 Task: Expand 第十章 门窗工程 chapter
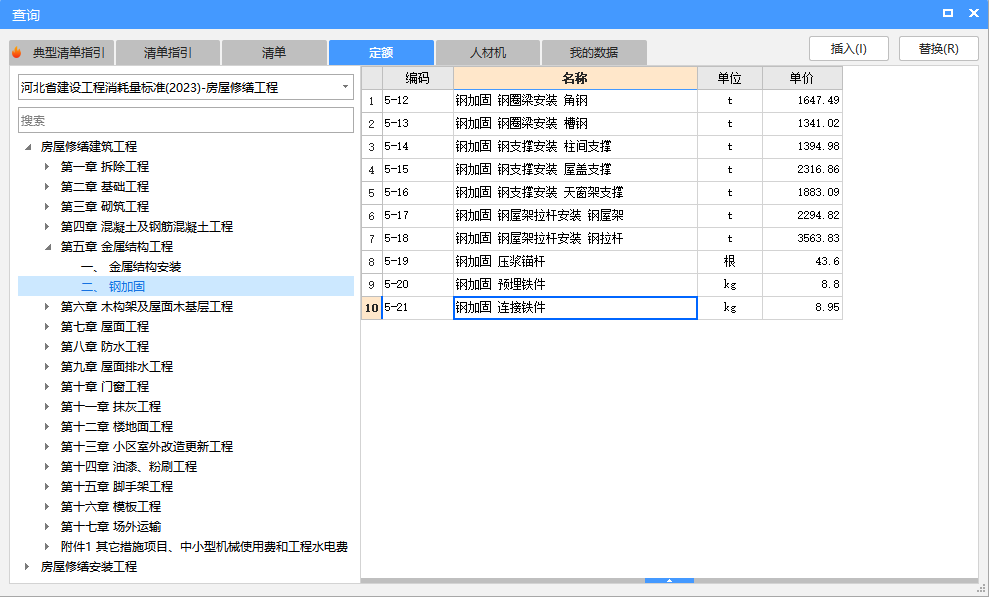click(x=45, y=386)
